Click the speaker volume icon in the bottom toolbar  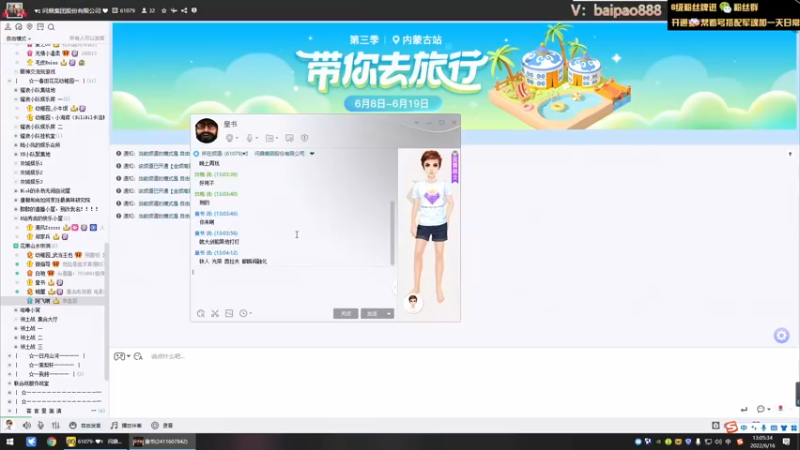(27, 426)
